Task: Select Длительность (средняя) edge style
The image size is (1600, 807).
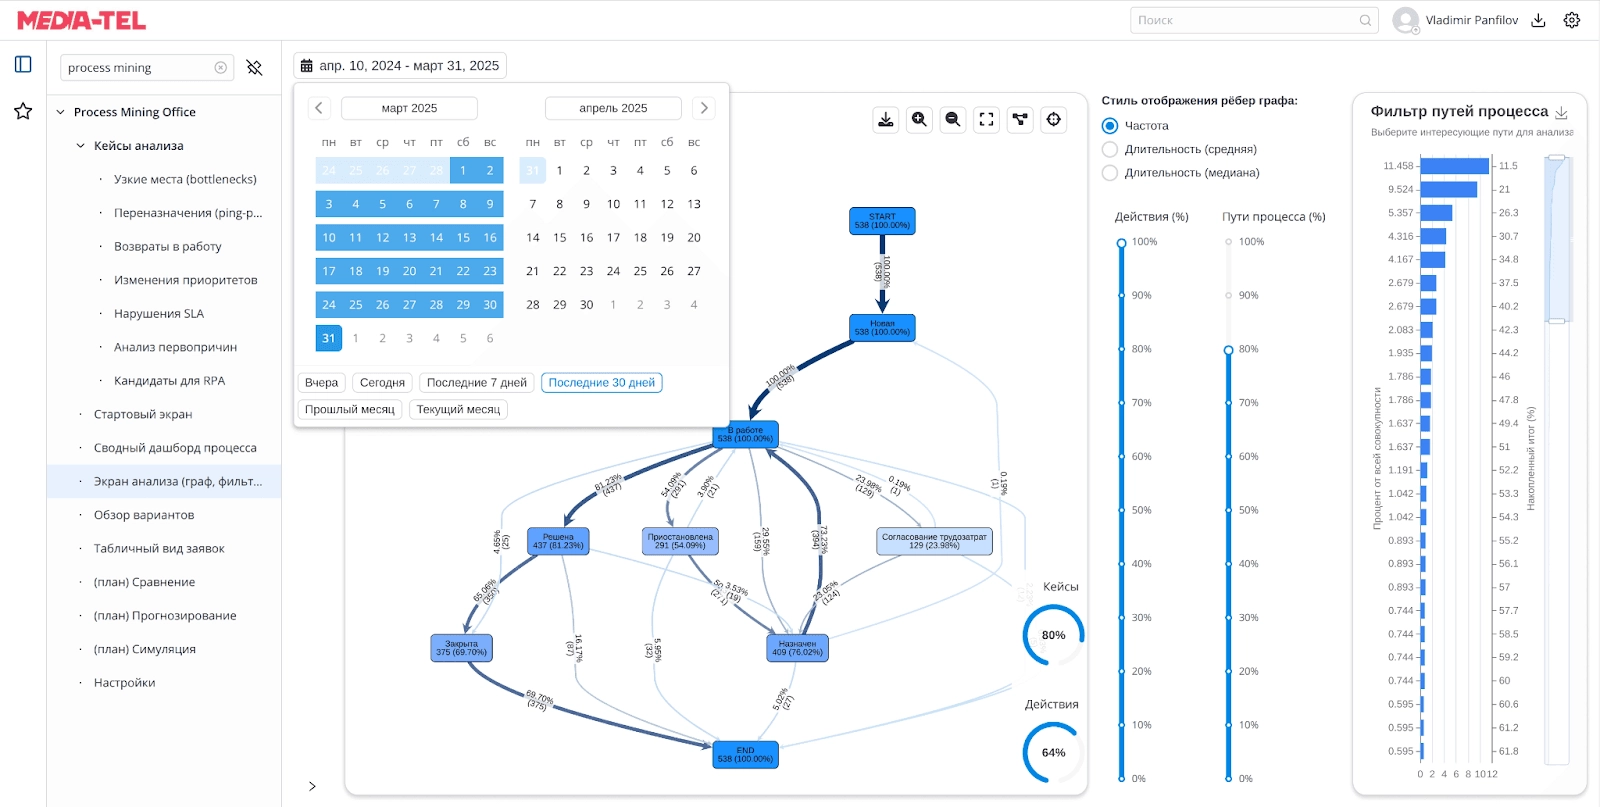Action: pos(1110,149)
